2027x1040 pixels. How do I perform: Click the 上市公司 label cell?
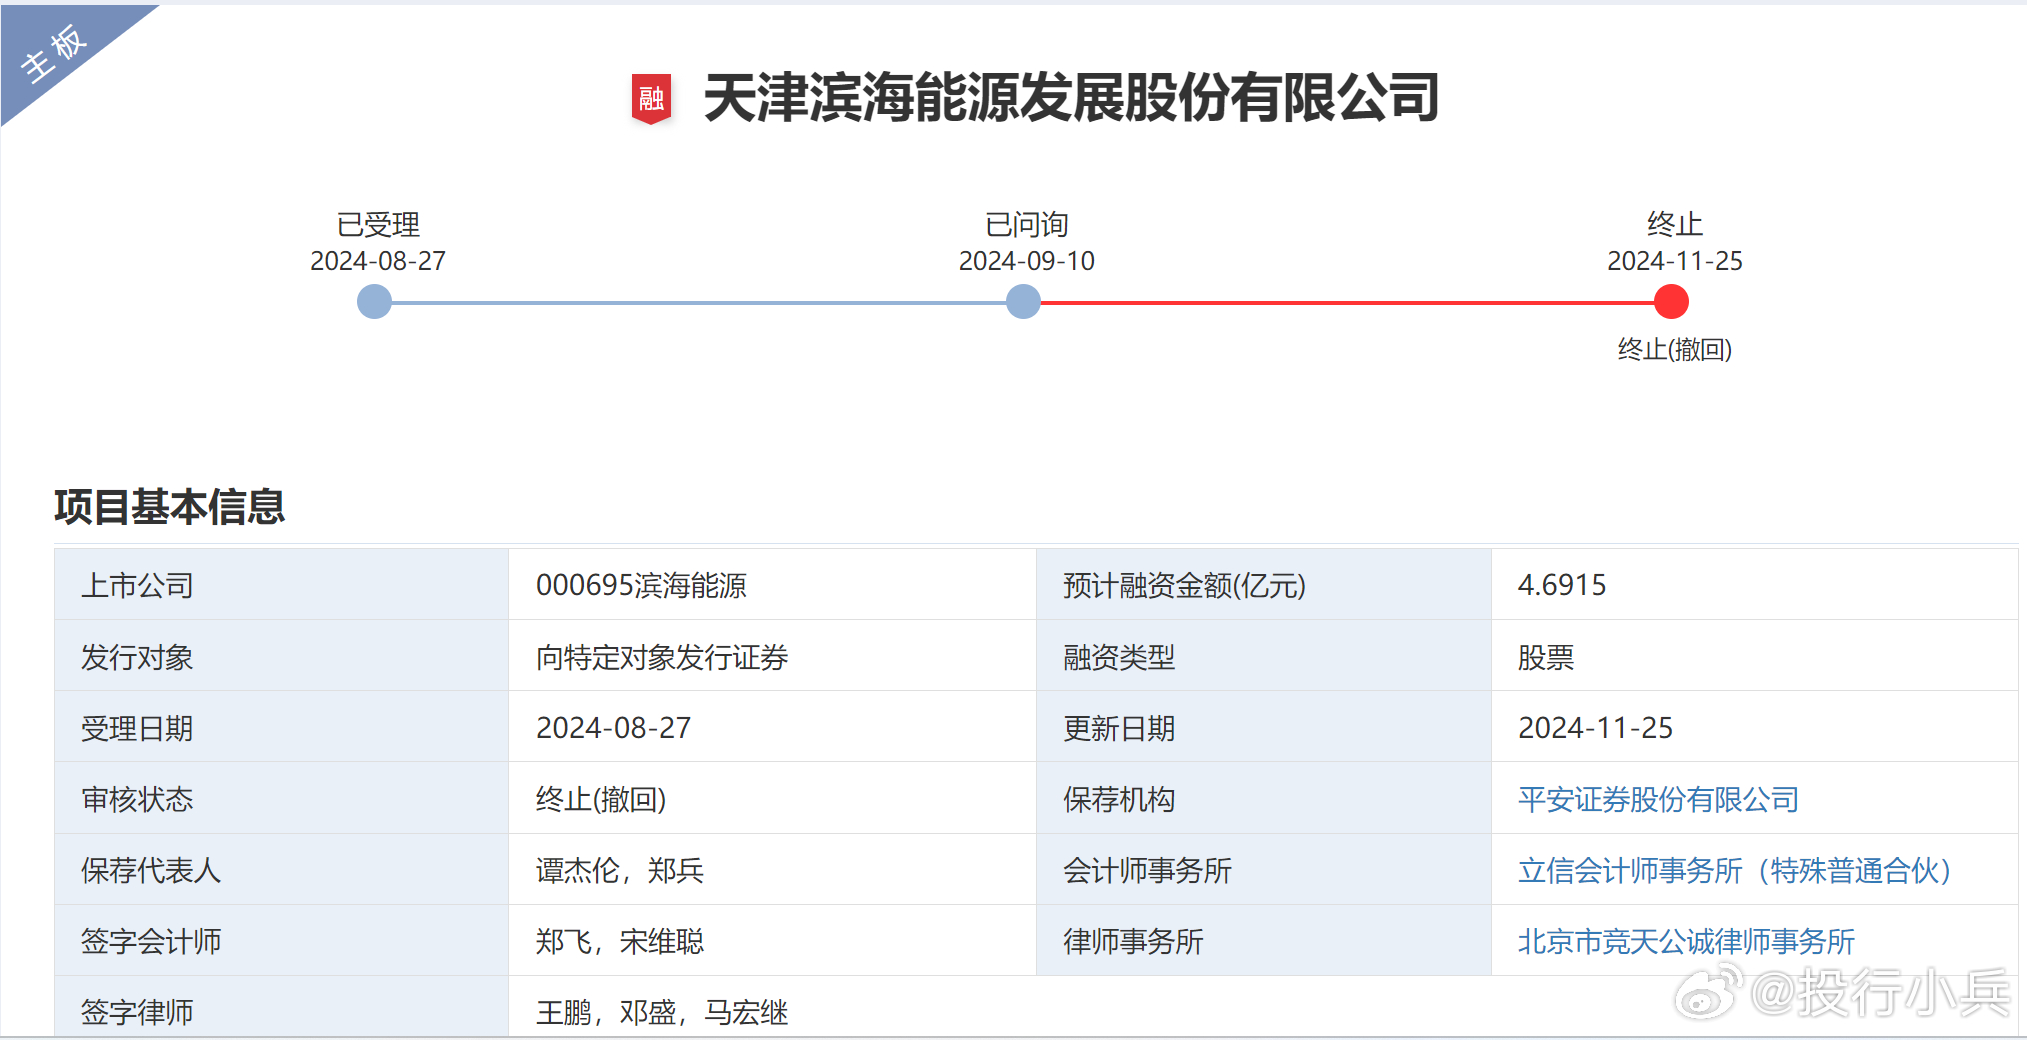tap(281, 585)
